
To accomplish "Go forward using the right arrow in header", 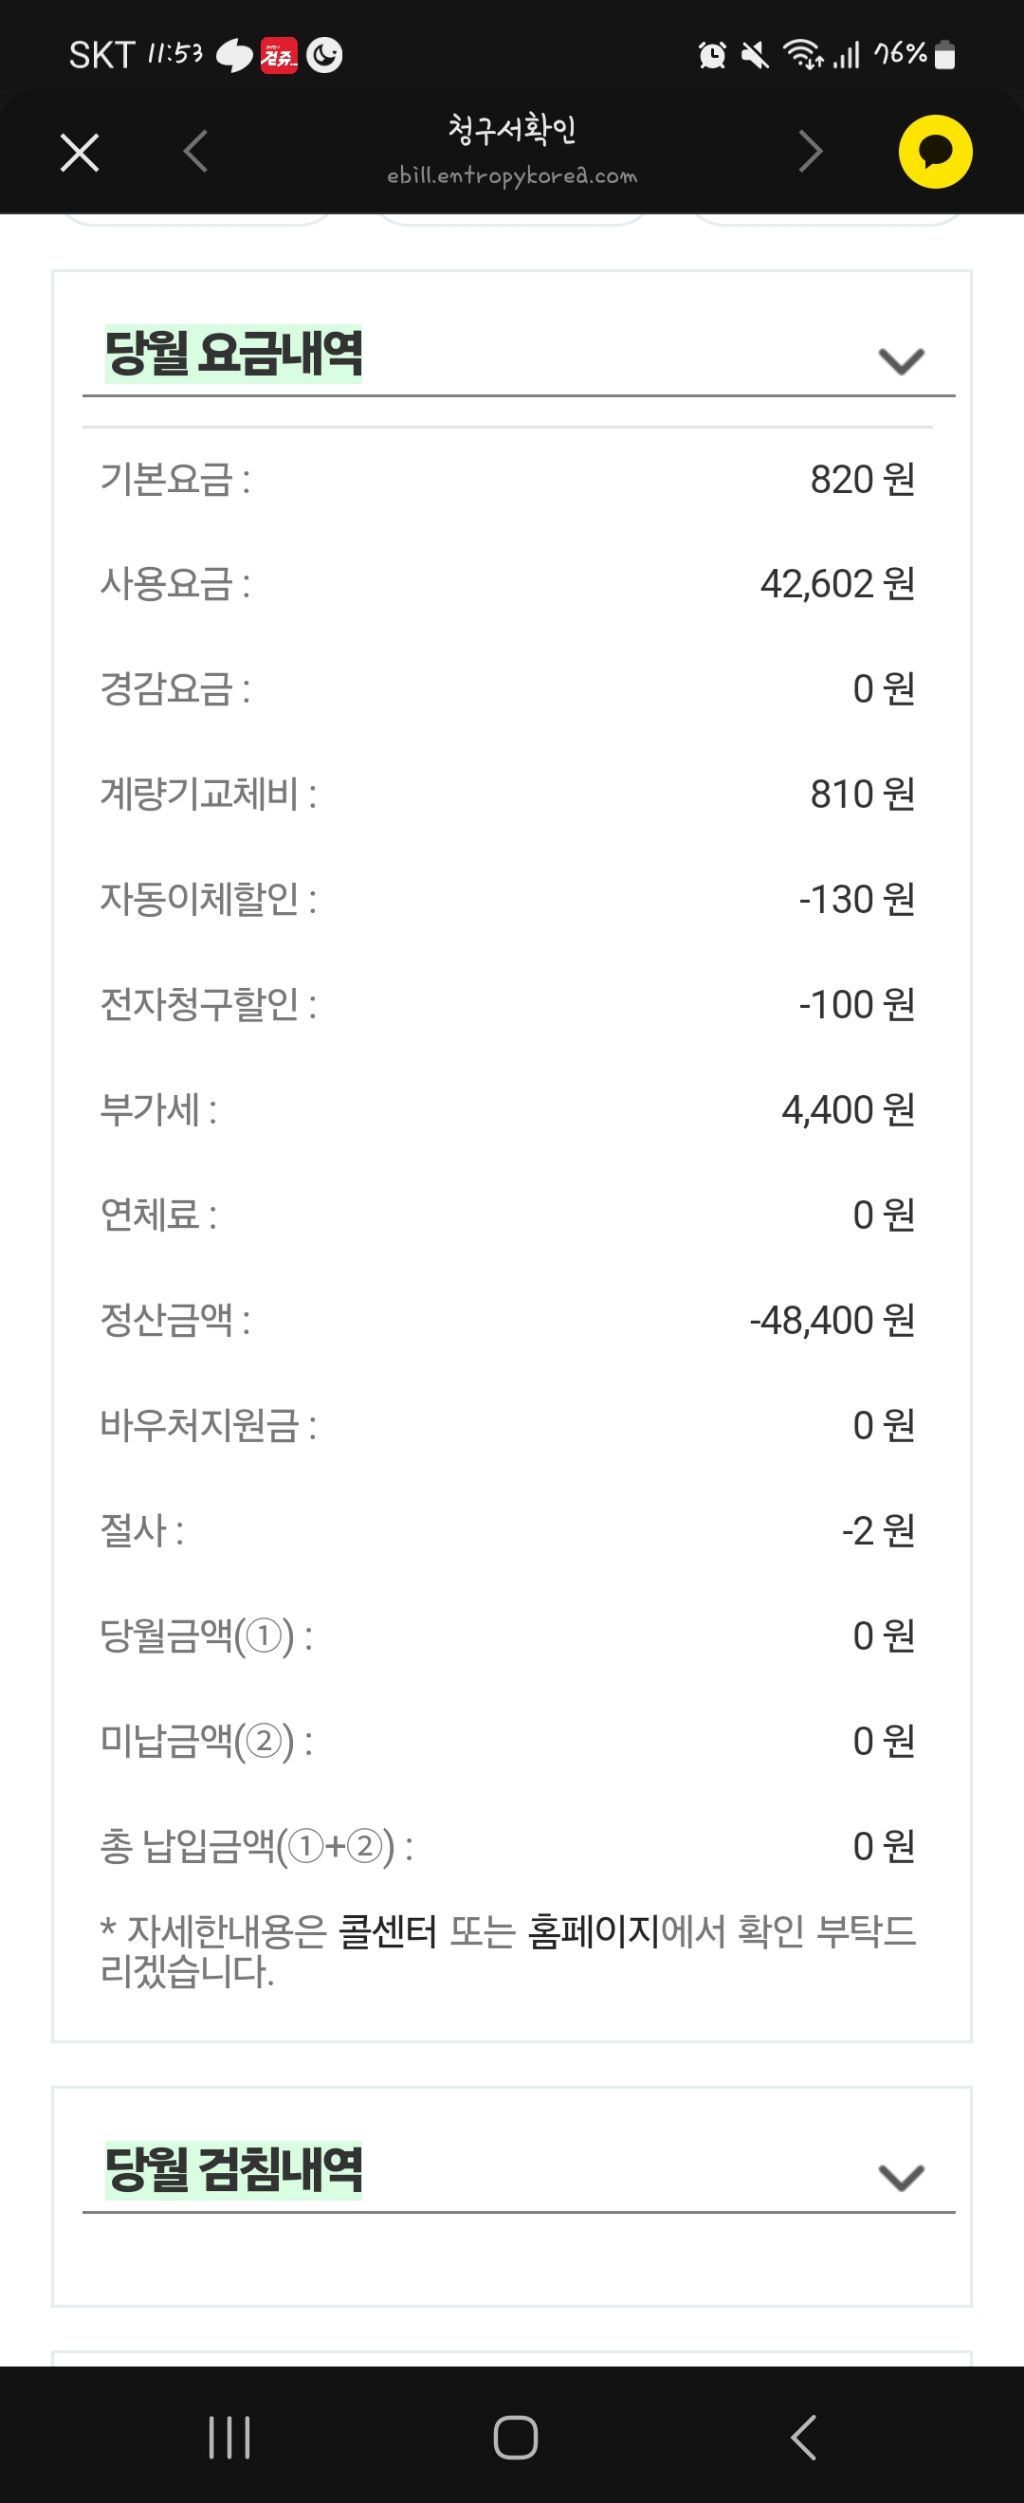I will point(811,152).
